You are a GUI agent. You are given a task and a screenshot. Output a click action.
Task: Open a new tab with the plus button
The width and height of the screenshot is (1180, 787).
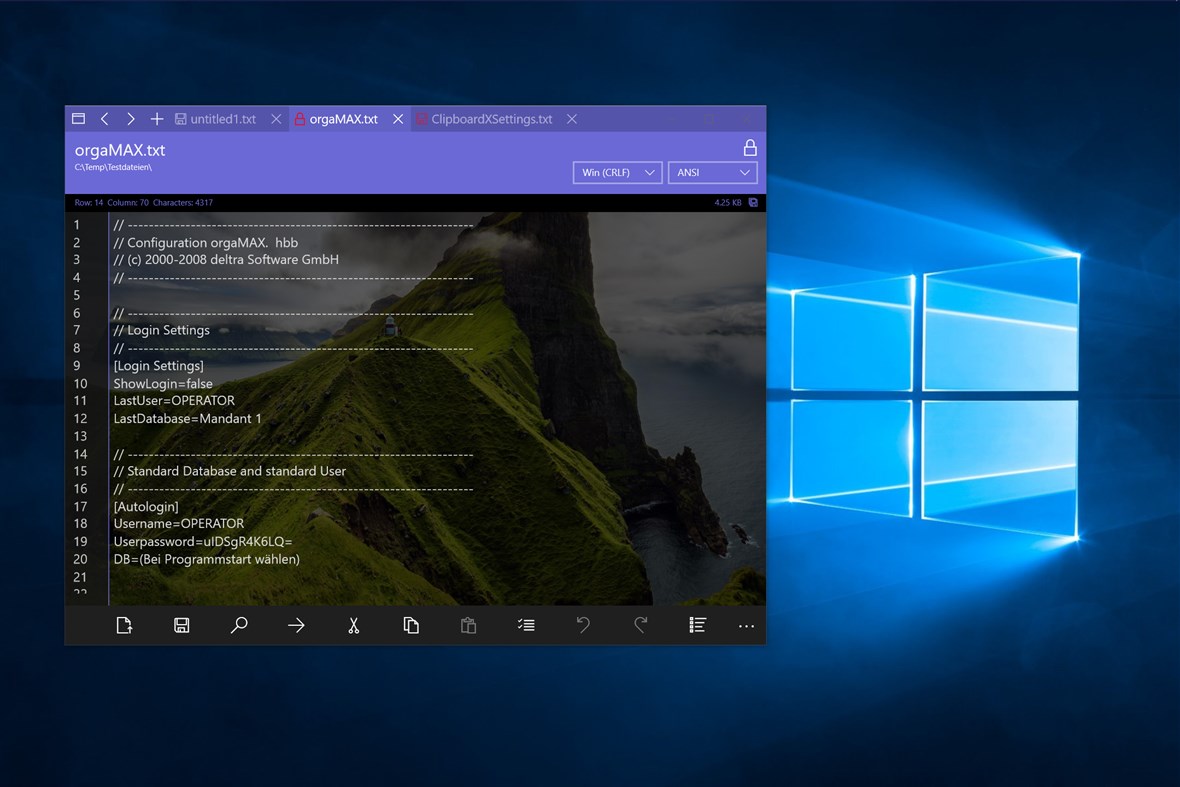pyautogui.click(x=156, y=118)
